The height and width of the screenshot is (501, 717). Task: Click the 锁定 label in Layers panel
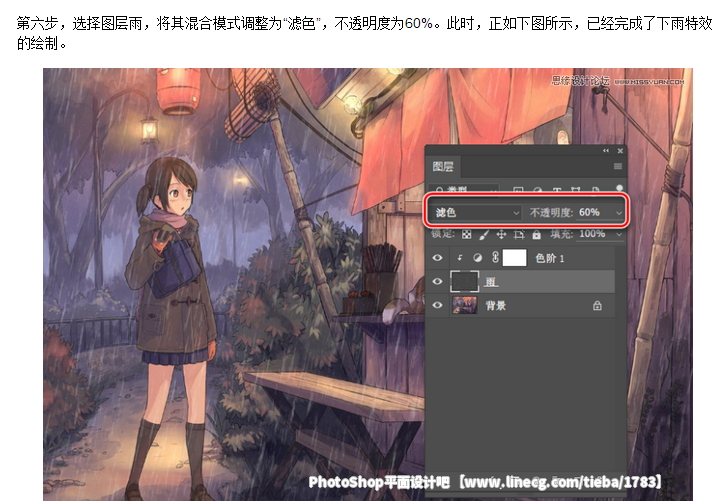tap(443, 234)
